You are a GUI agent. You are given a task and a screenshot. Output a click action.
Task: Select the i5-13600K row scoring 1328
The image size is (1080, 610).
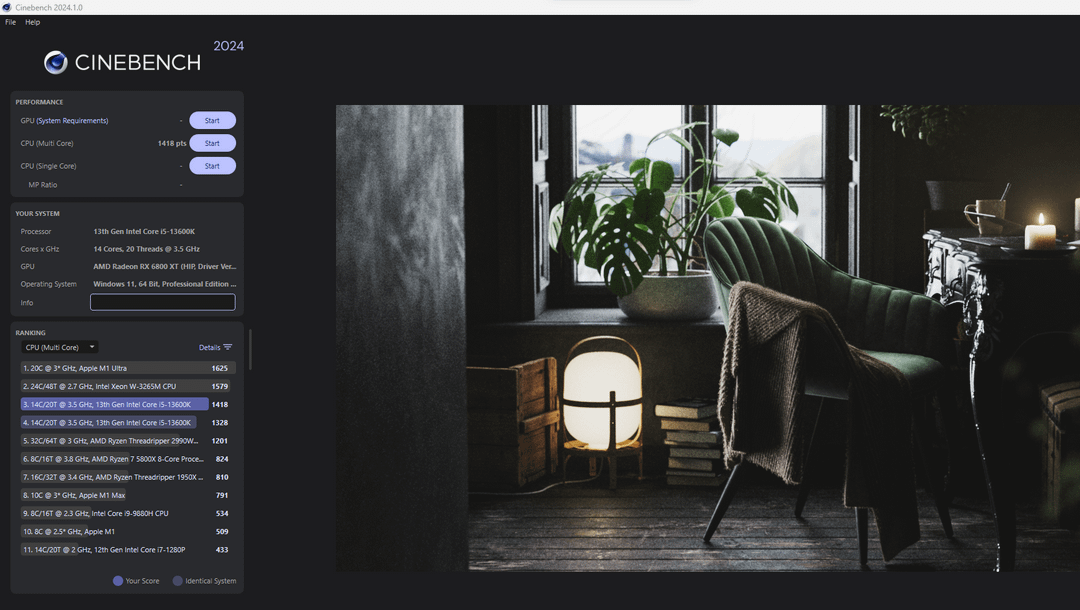coord(128,423)
